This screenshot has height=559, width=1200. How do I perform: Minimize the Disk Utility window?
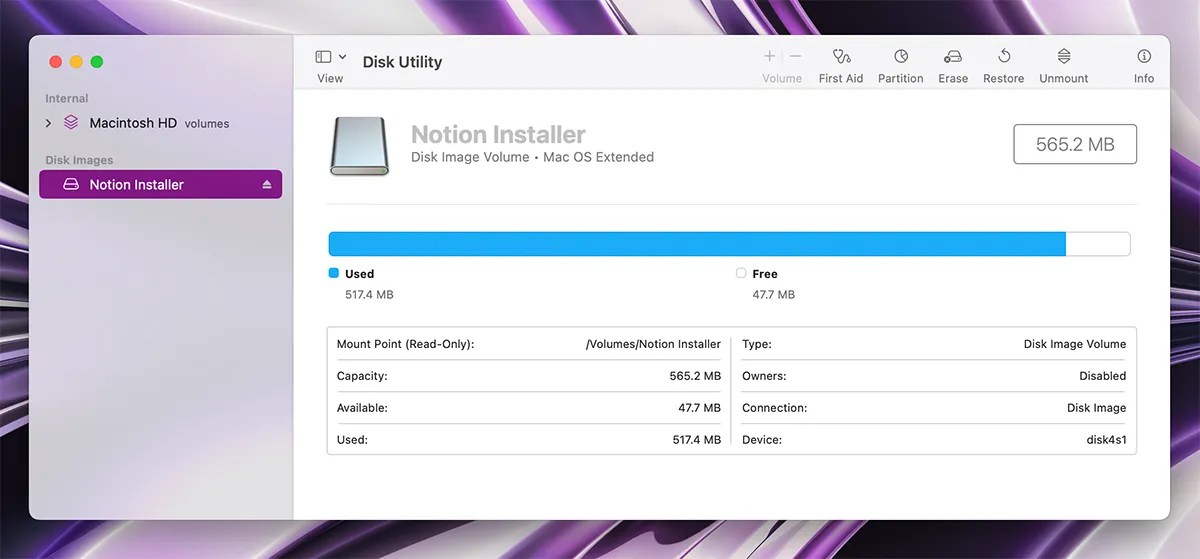pos(76,62)
